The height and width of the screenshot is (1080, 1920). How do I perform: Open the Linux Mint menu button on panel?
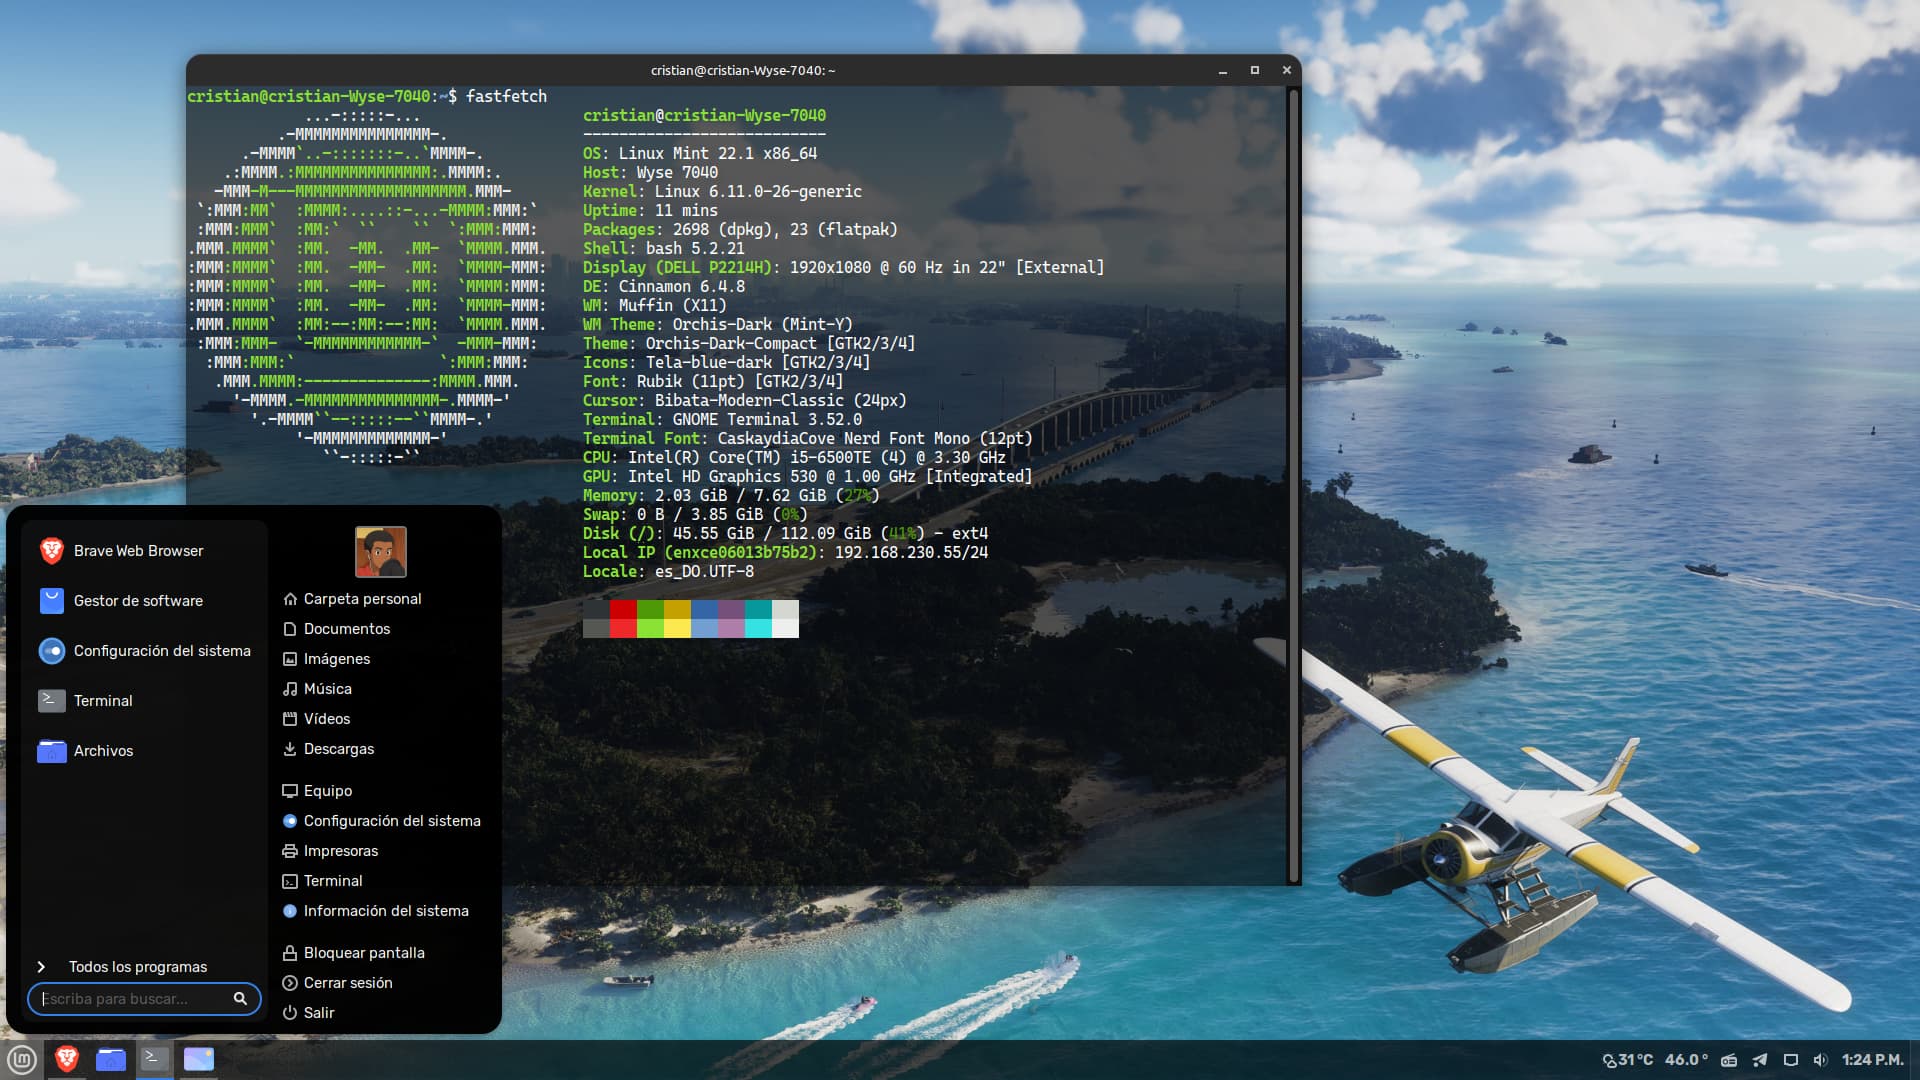point(22,1059)
